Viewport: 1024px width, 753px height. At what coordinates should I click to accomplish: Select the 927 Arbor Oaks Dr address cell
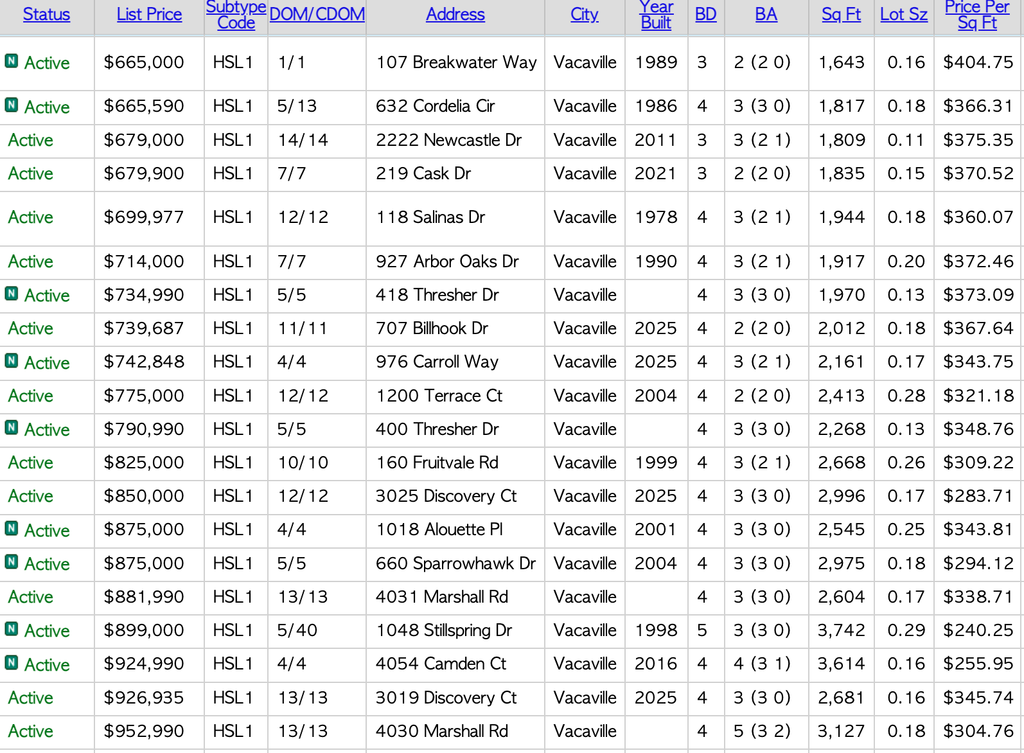pos(447,262)
